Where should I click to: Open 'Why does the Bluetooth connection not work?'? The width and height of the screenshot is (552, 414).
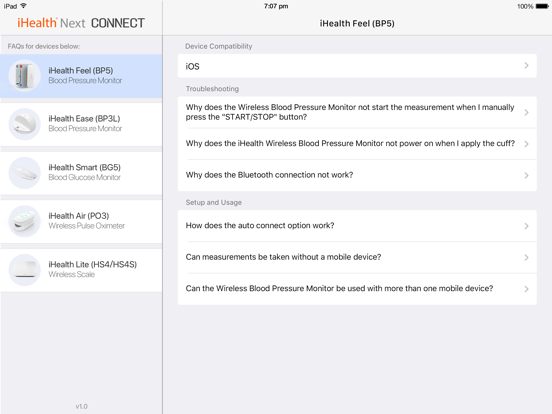click(x=357, y=175)
